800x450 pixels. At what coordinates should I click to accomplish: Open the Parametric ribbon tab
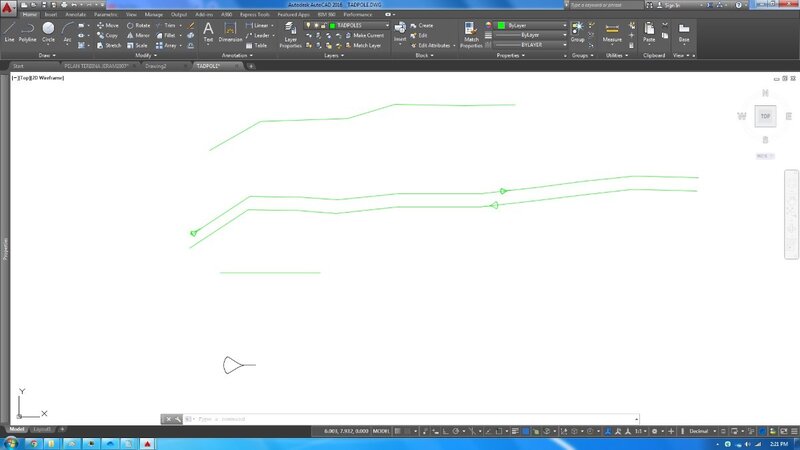tap(106, 14)
